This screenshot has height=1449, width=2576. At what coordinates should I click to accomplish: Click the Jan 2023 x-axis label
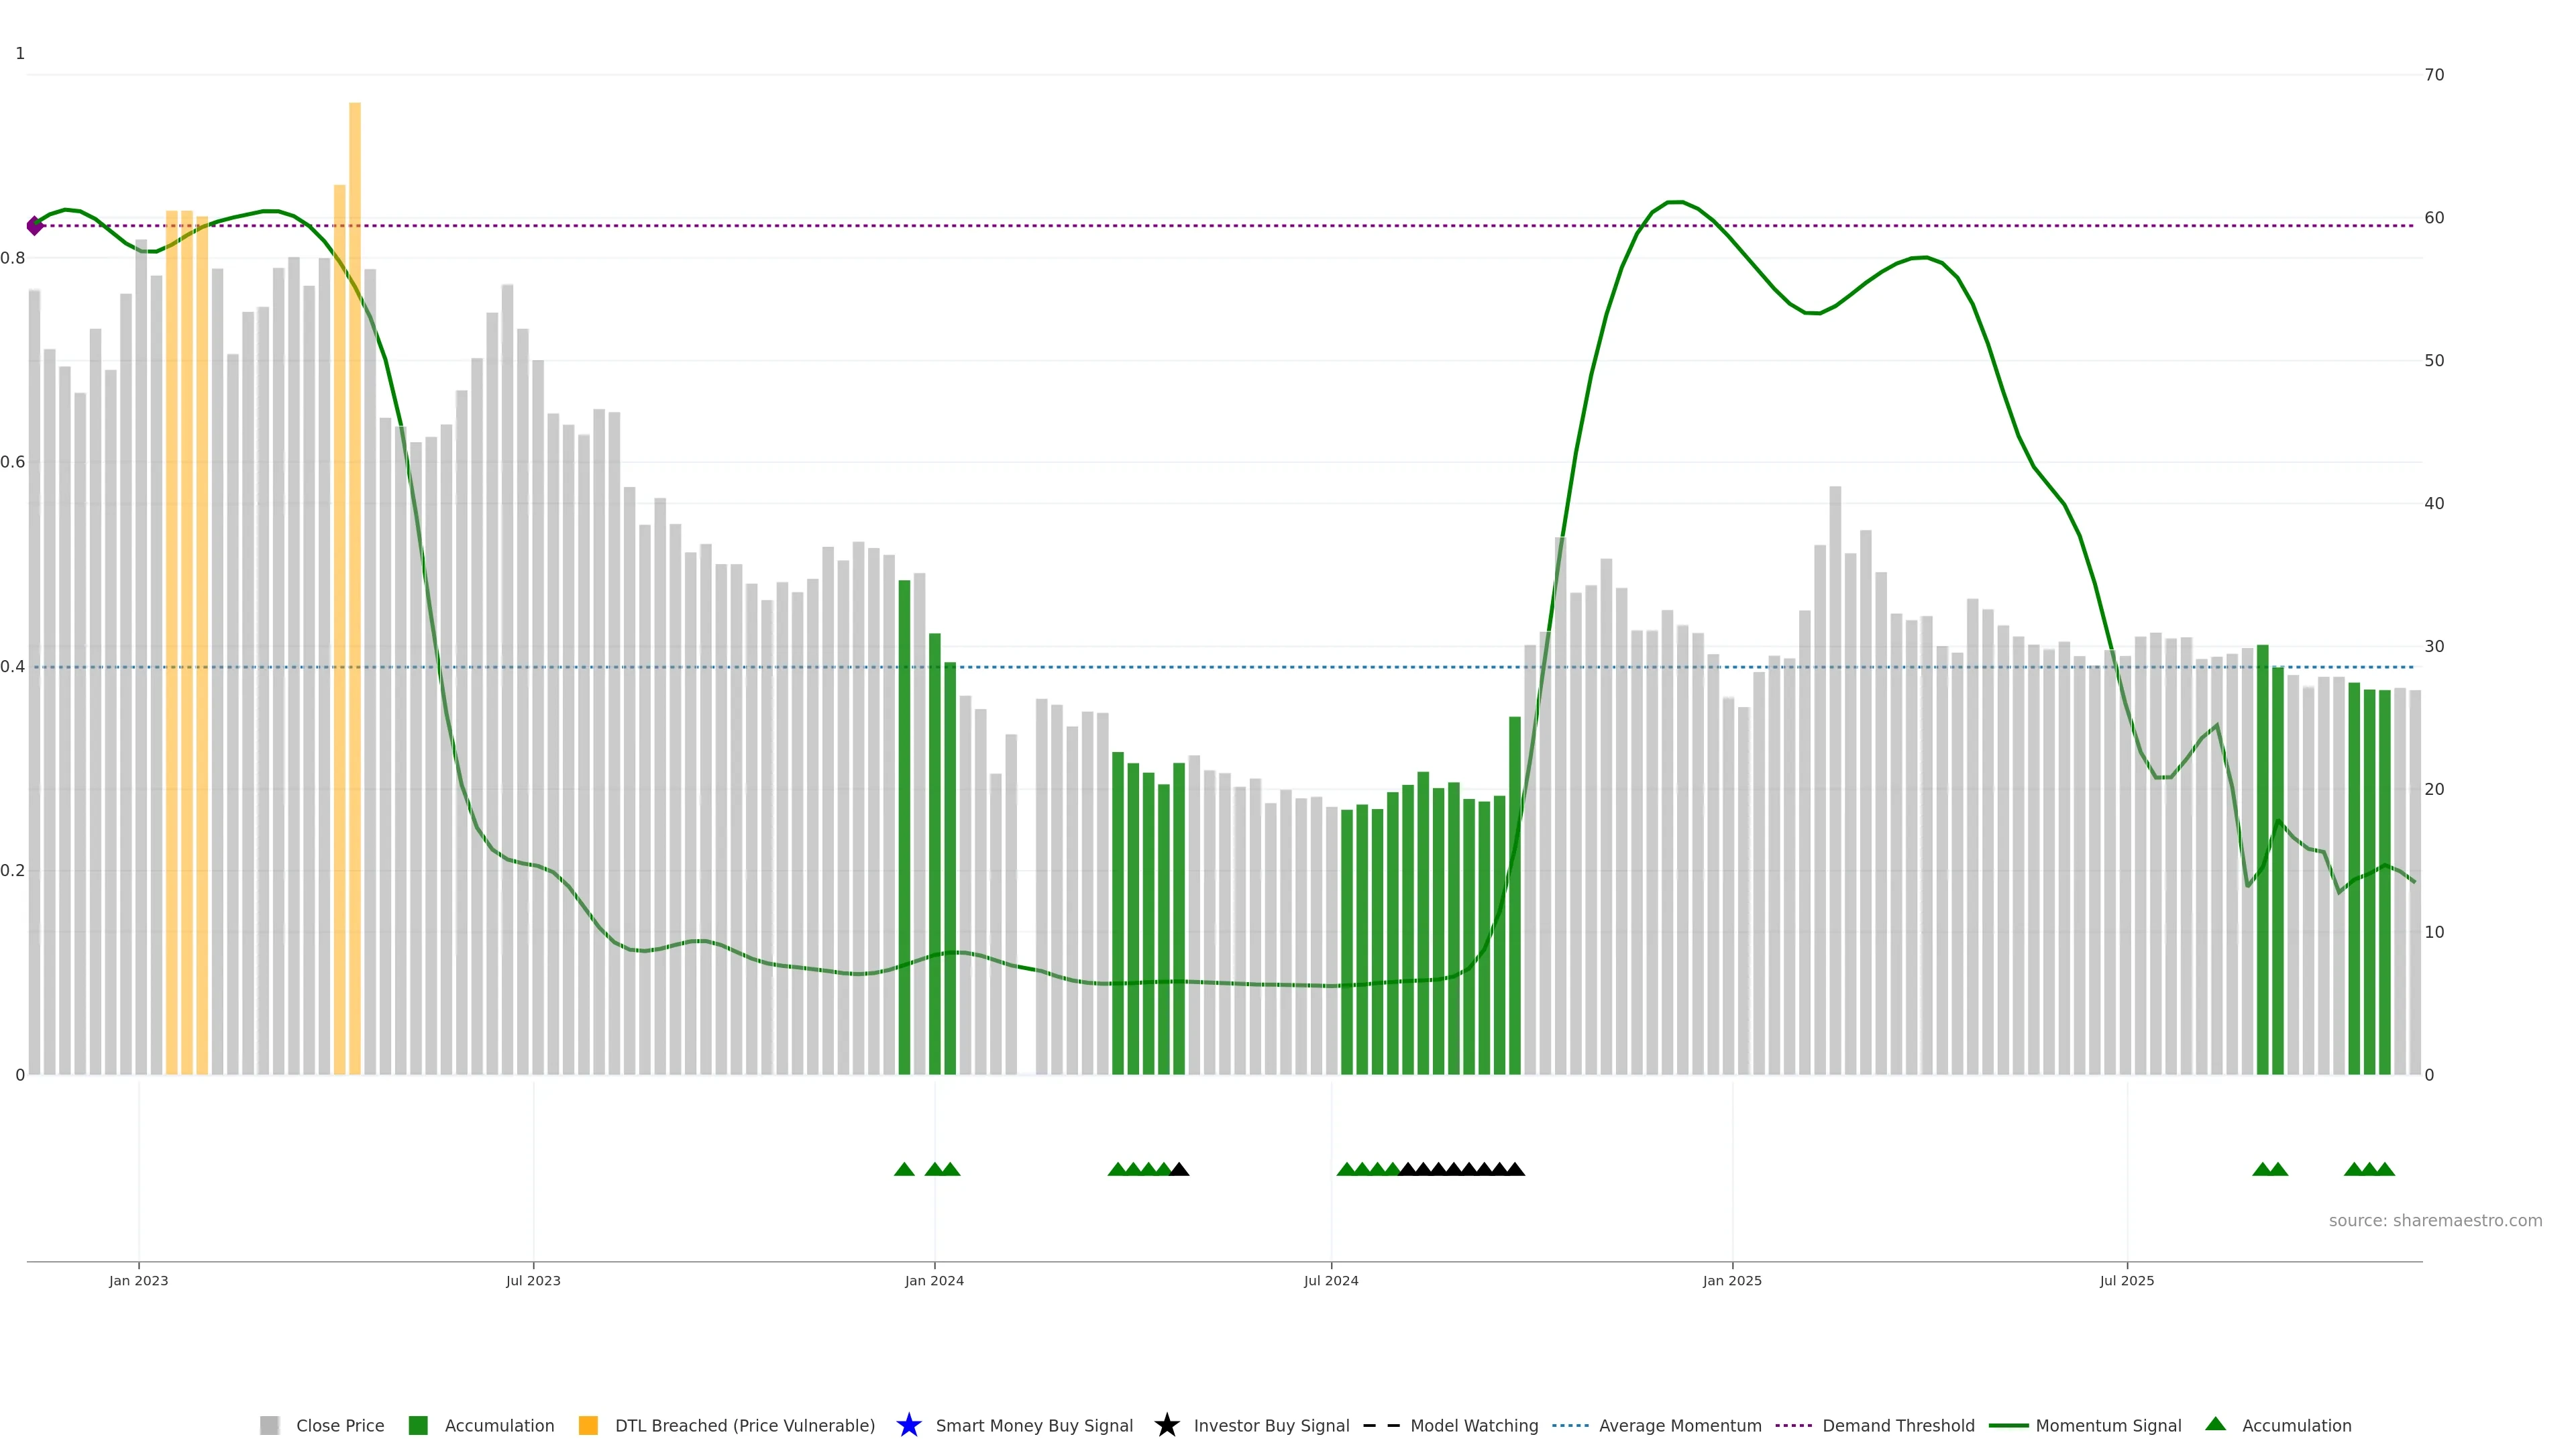pos(139,1280)
